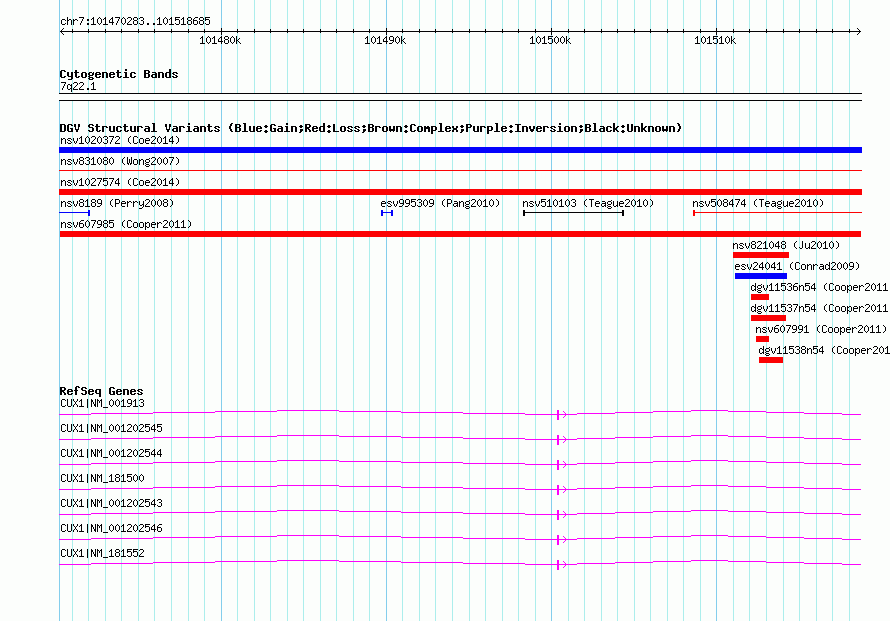This screenshot has height=621, width=890.
Task: Click the small red nsv607991 block
Action: 762,339
